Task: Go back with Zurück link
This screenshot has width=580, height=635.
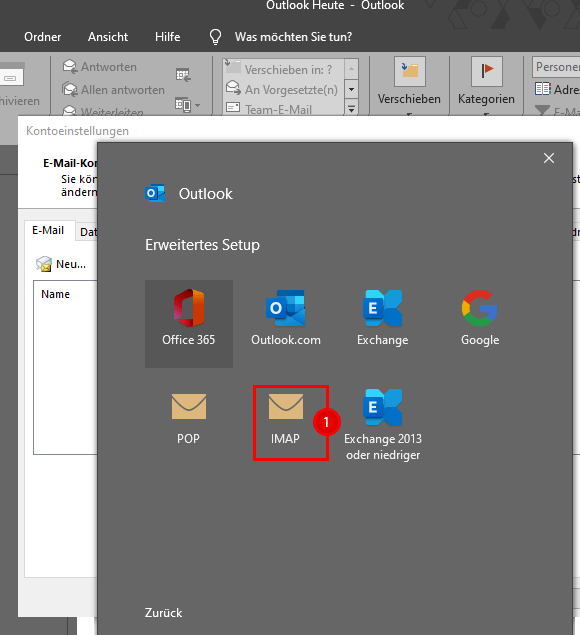Action: [x=163, y=613]
